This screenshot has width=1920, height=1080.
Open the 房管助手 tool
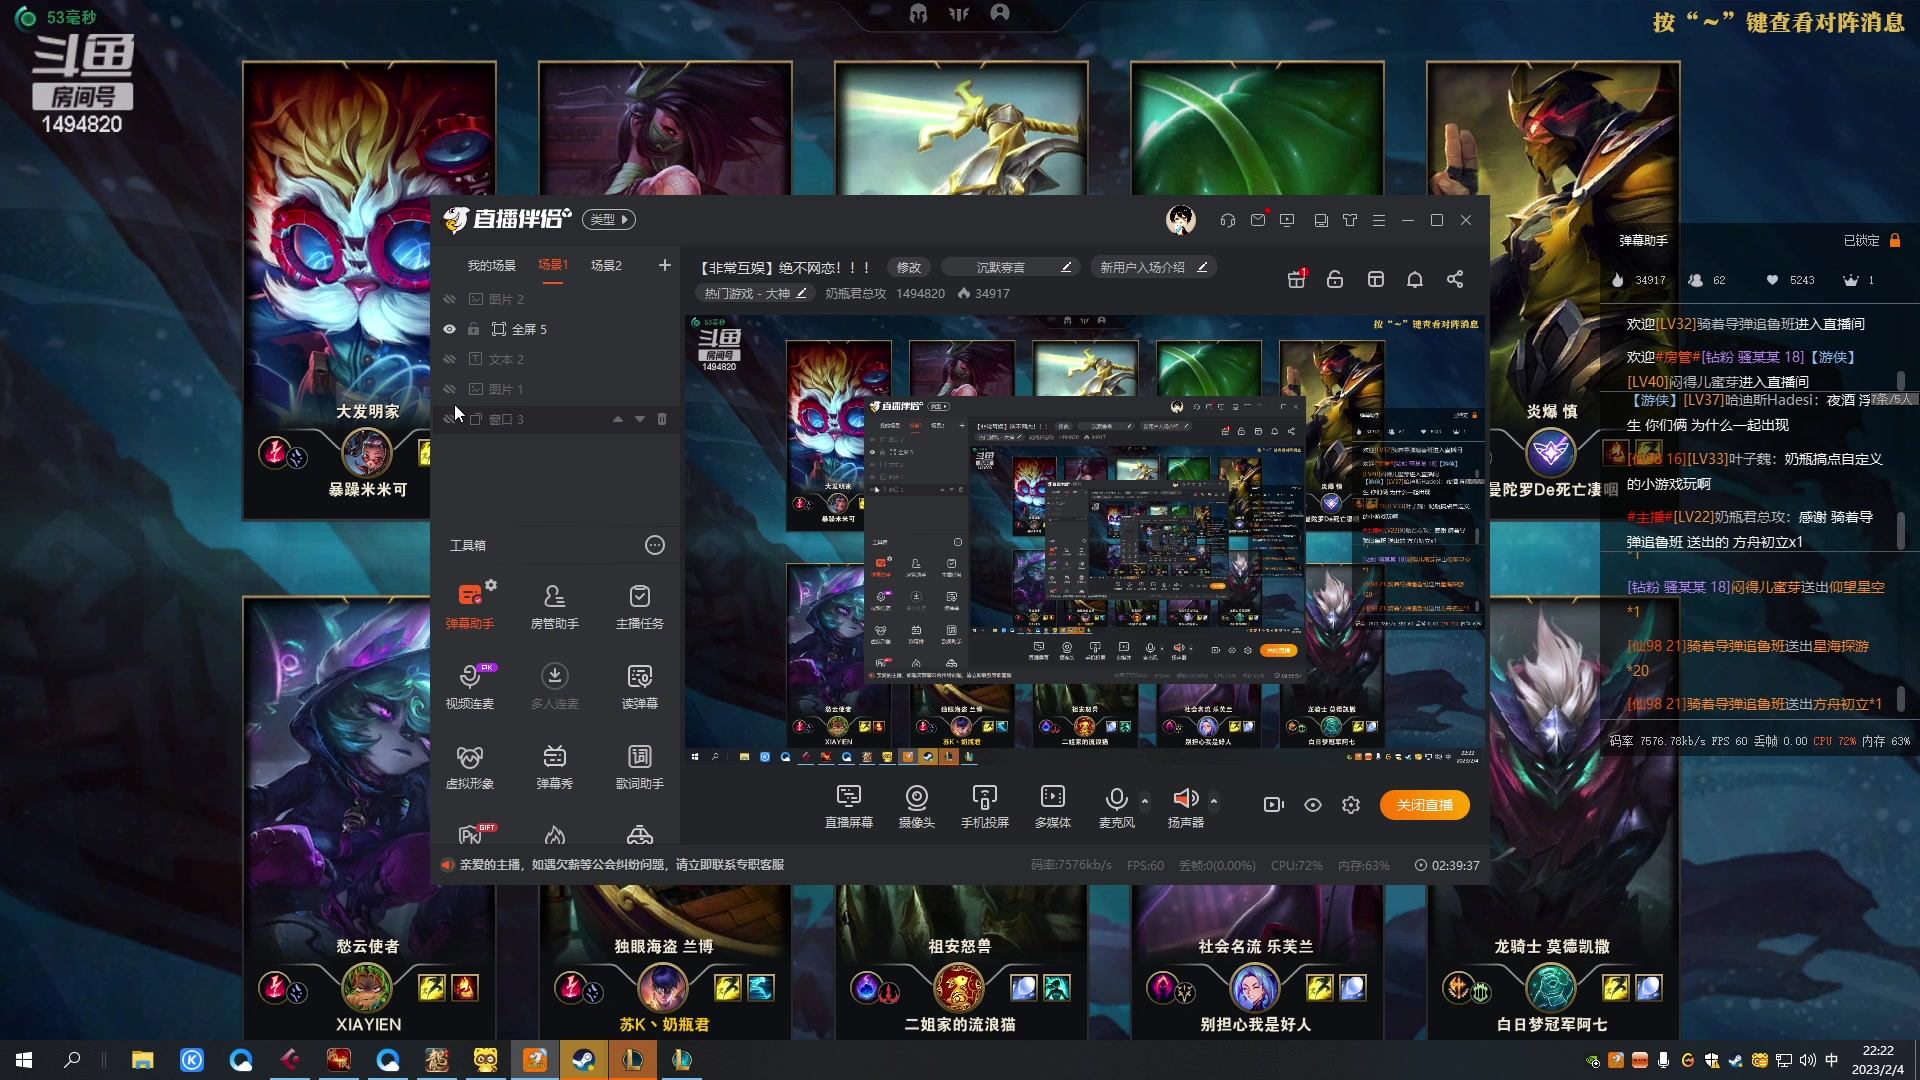pos(554,605)
